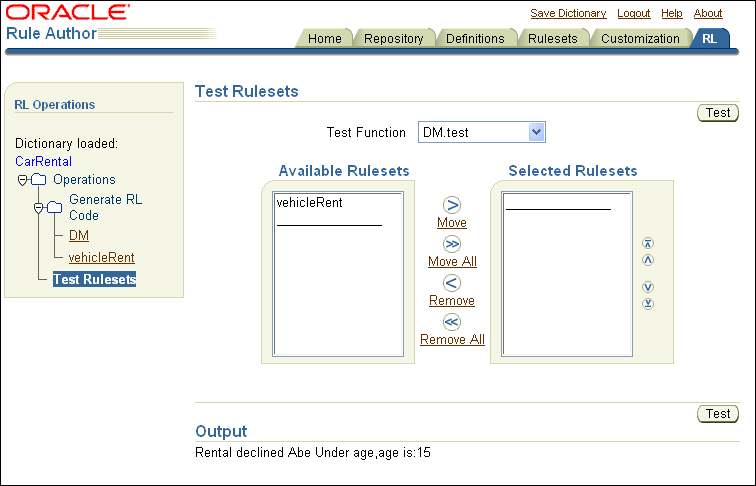
Task: Click the Operations folder icon
Action: pos(39,180)
